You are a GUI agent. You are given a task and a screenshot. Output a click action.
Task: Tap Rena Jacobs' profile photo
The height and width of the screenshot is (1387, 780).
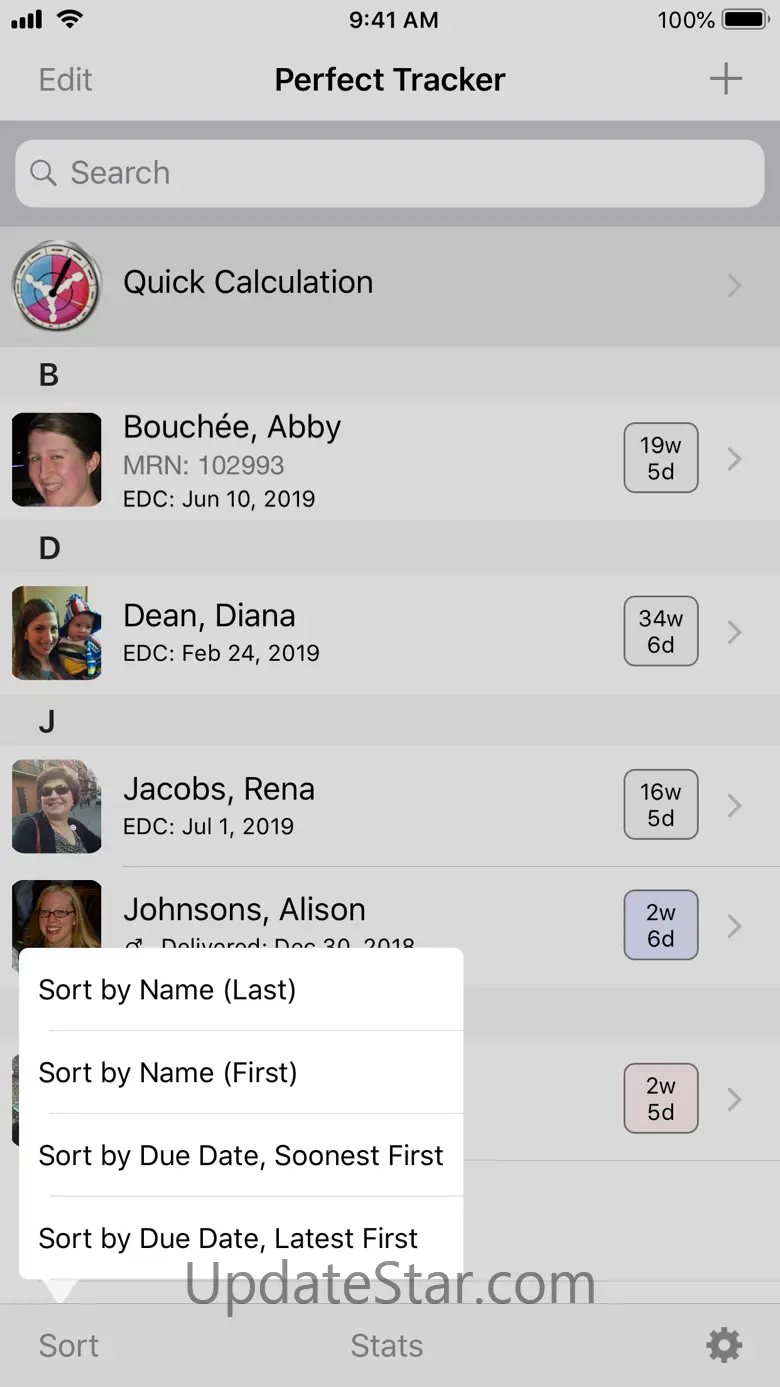[57, 806]
